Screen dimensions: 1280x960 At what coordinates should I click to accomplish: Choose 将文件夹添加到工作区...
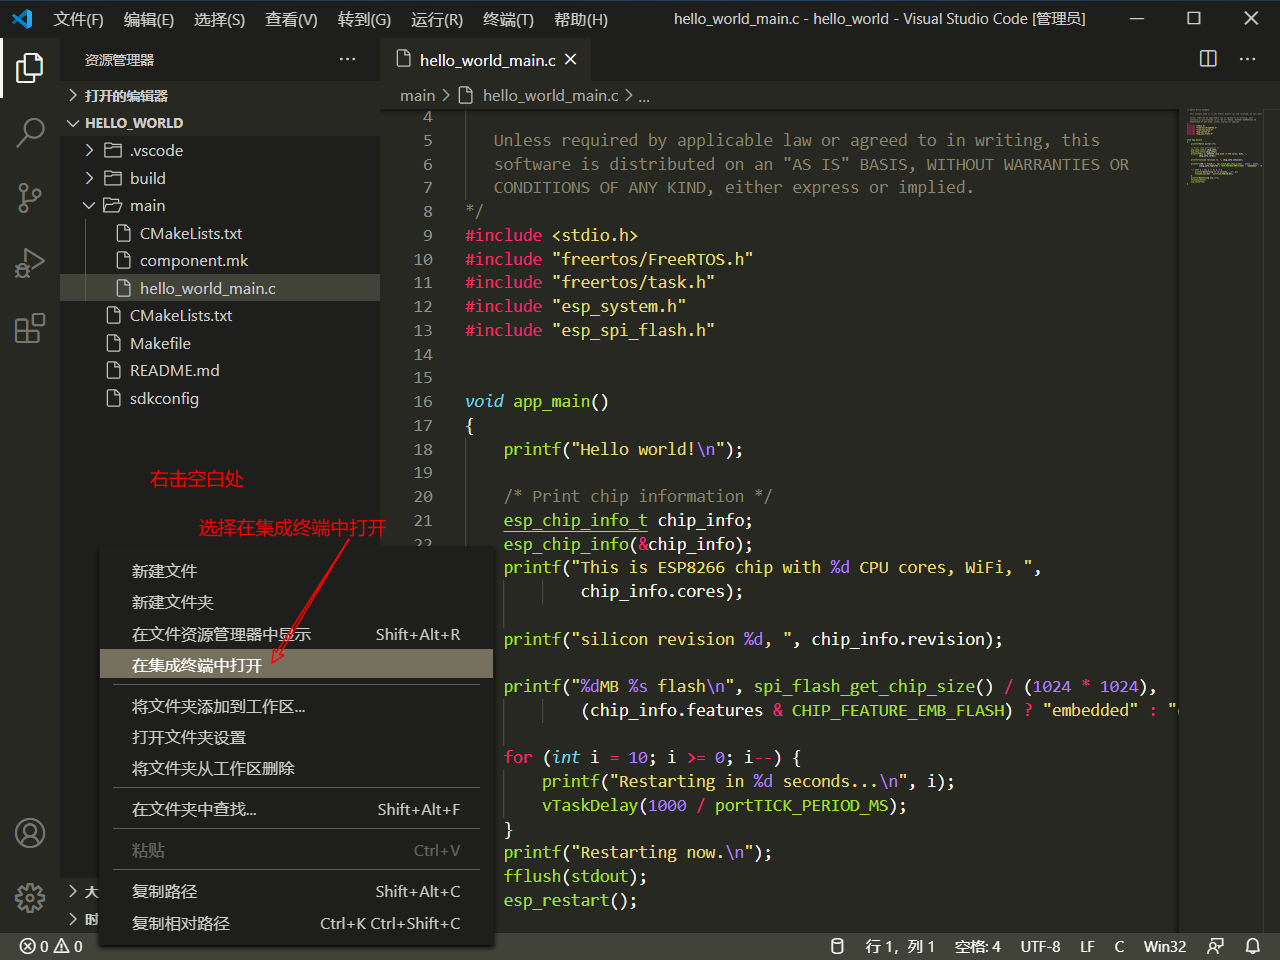click(x=297, y=706)
